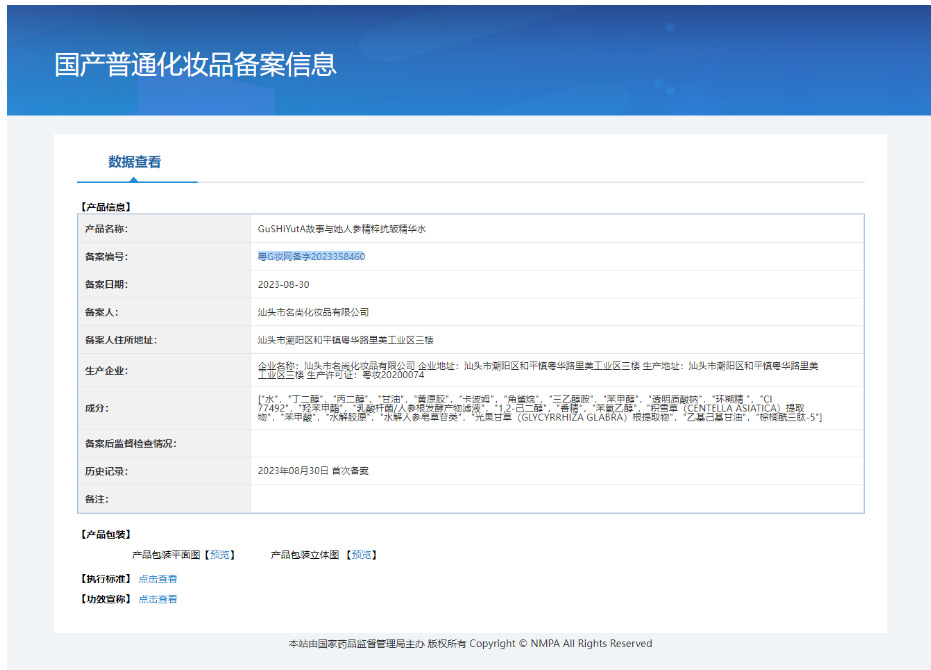Click the empty 备案后监督检查情况 cell
The height and width of the screenshot is (670, 931).
pos(556,443)
